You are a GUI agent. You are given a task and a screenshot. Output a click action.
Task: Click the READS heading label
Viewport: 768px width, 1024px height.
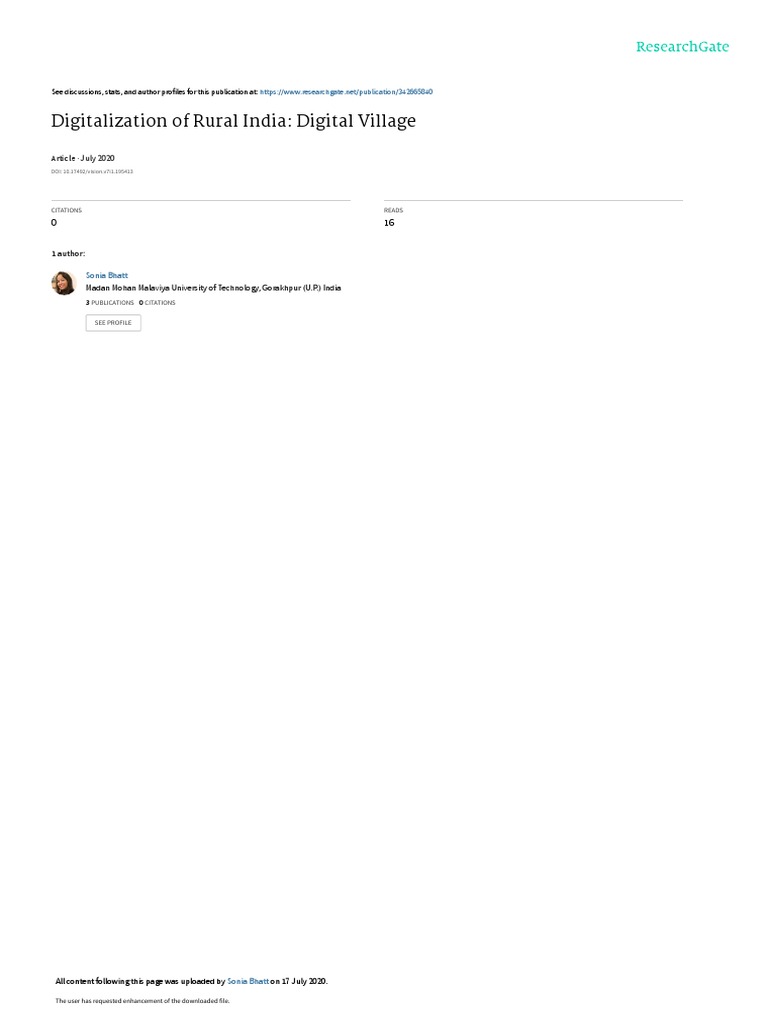pos(393,210)
